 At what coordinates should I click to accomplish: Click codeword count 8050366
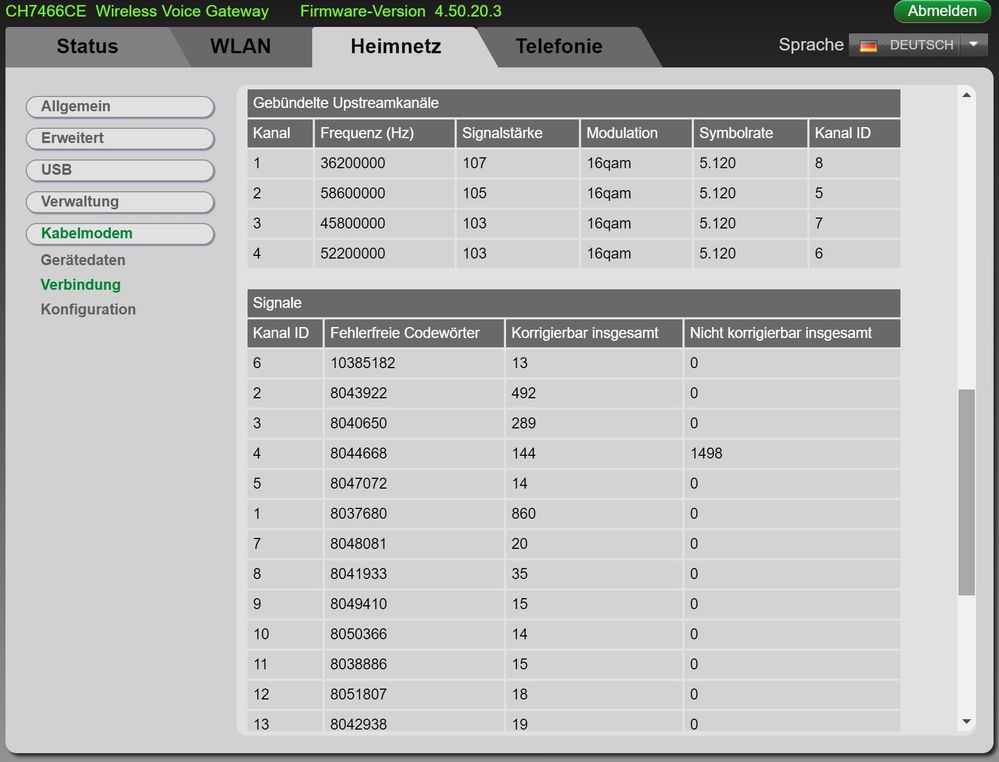pos(358,635)
